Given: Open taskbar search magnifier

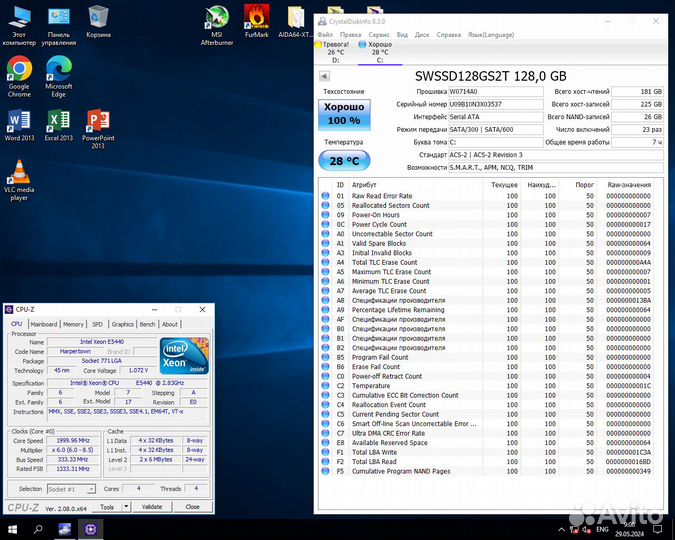Looking at the screenshot, I should coord(38,529).
